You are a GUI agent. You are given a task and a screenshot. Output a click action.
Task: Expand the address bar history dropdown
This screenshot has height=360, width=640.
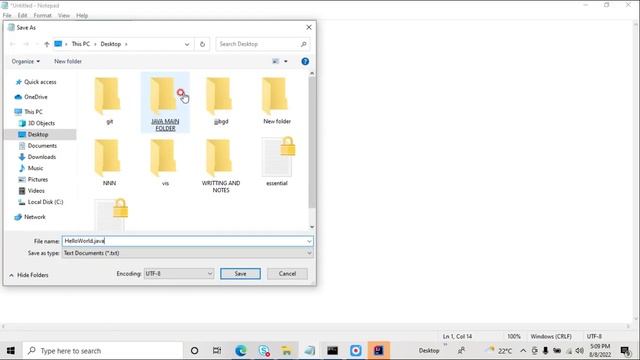[x=187, y=44]
